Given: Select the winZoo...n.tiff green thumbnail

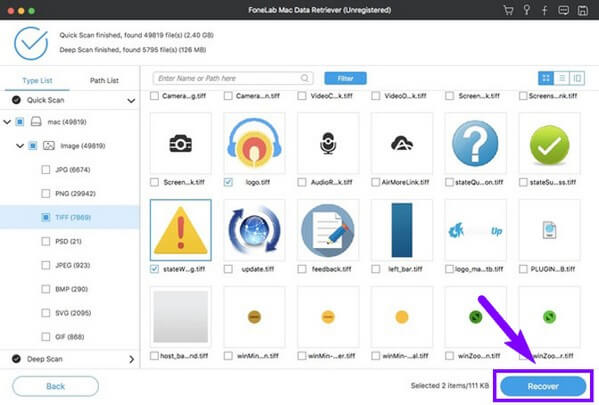Looking at the screenshot, I should click(476, 317).
